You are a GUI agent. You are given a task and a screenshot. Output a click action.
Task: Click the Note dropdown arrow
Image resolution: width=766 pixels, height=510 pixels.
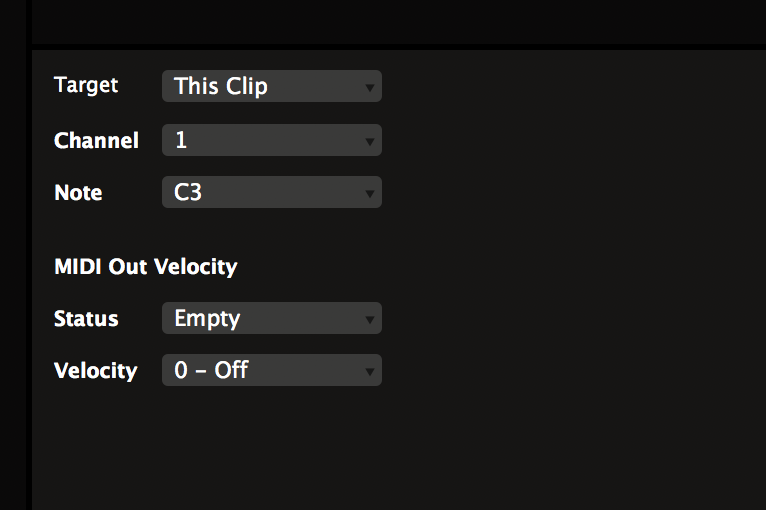370,193
